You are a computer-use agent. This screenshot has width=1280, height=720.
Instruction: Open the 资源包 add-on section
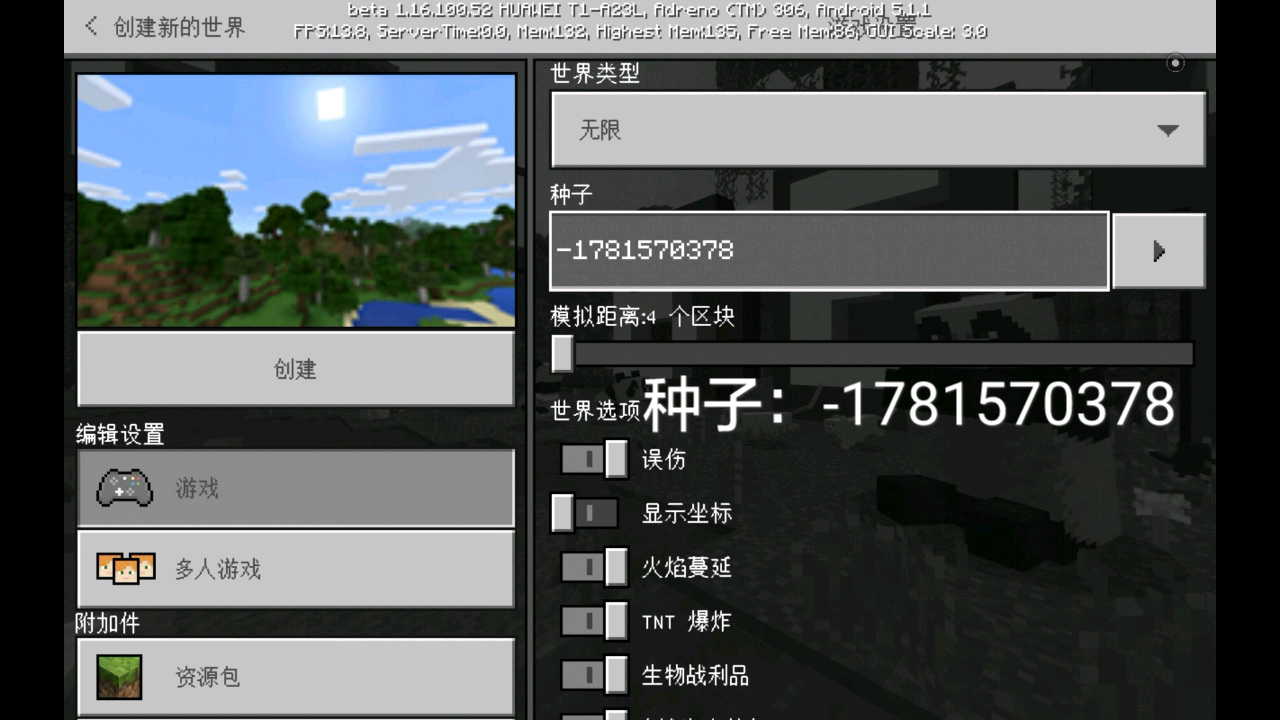pos(296,677)
